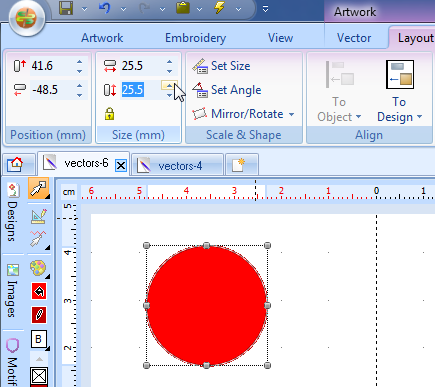Close the vectors-6 document tab

coord(121,165)
